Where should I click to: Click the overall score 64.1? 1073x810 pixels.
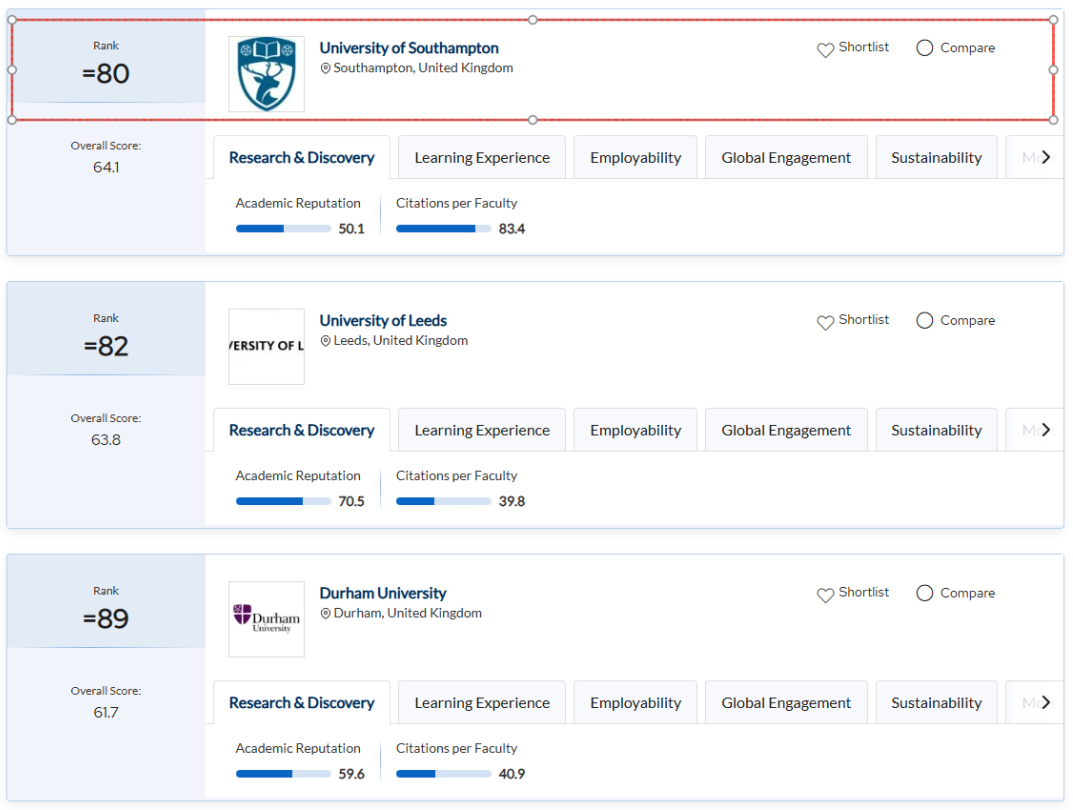point(106,167)
